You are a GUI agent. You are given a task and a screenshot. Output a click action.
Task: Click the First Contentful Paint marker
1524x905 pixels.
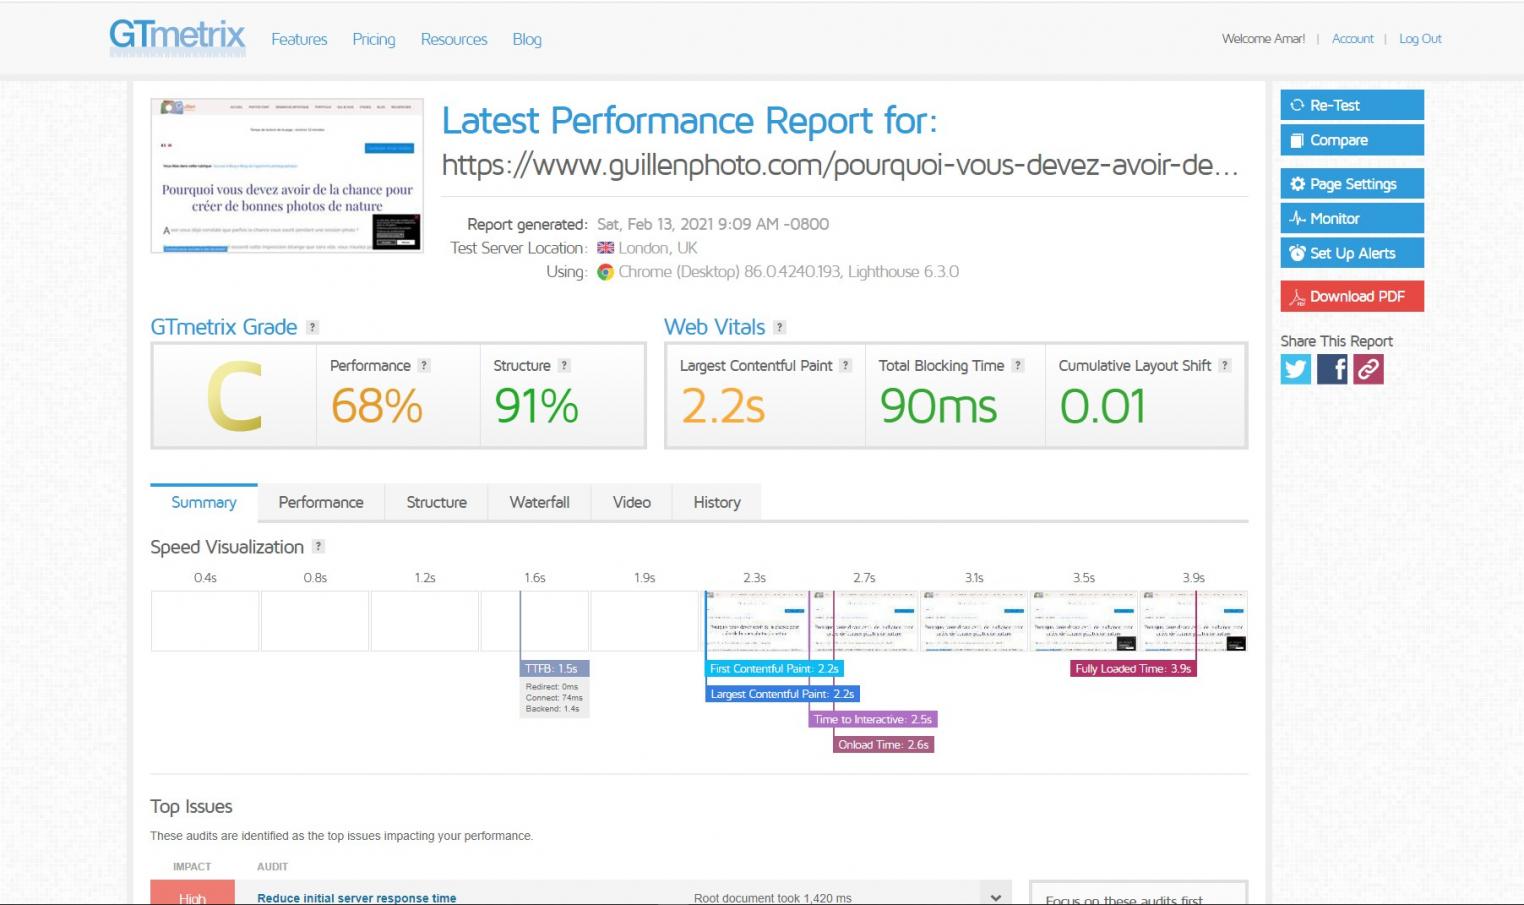tap(774, 669)
